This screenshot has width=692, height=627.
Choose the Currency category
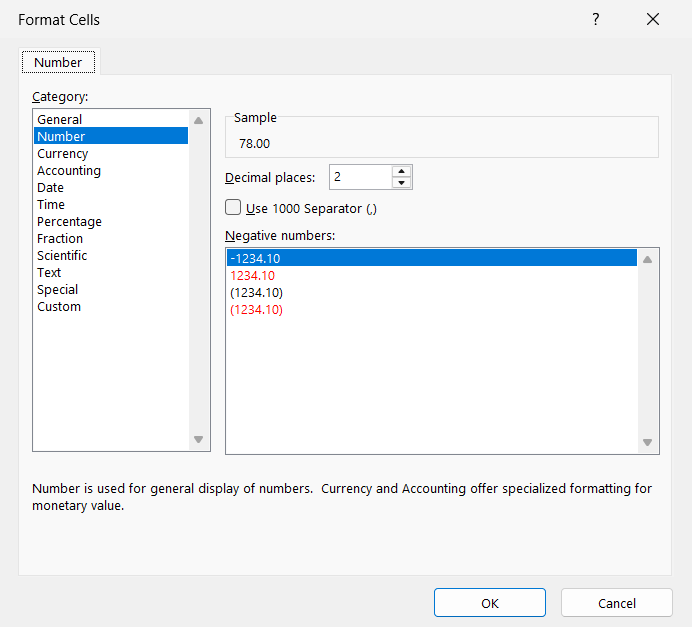[x=111, y=154]
